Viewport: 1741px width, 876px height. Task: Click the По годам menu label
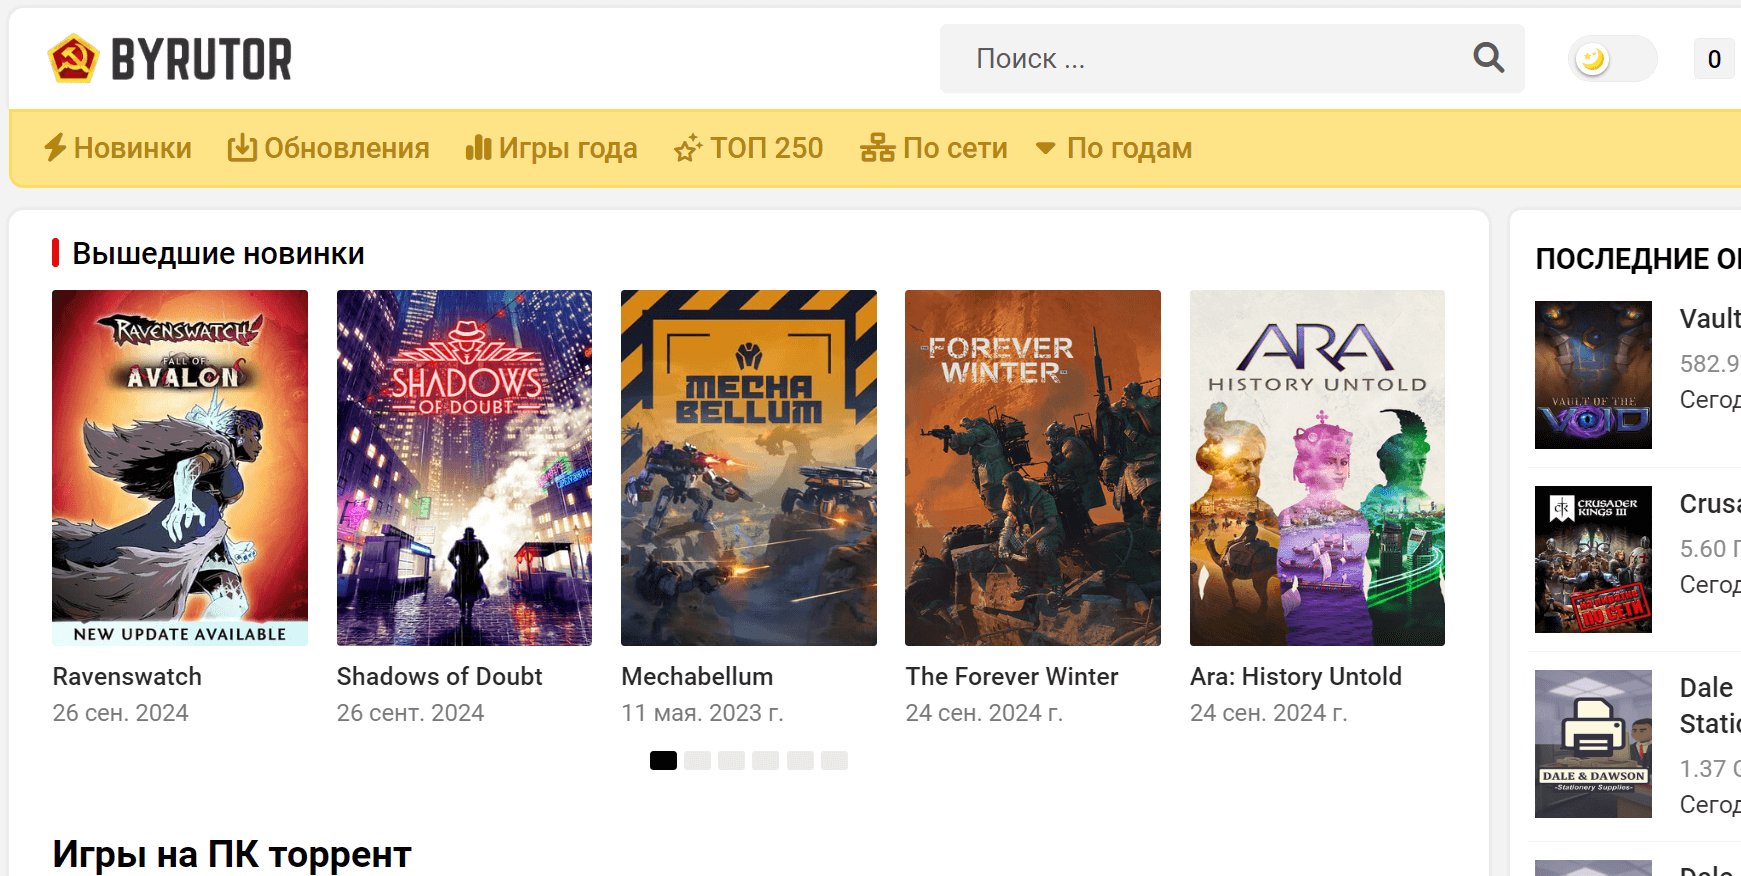(x=1130, y=148)
